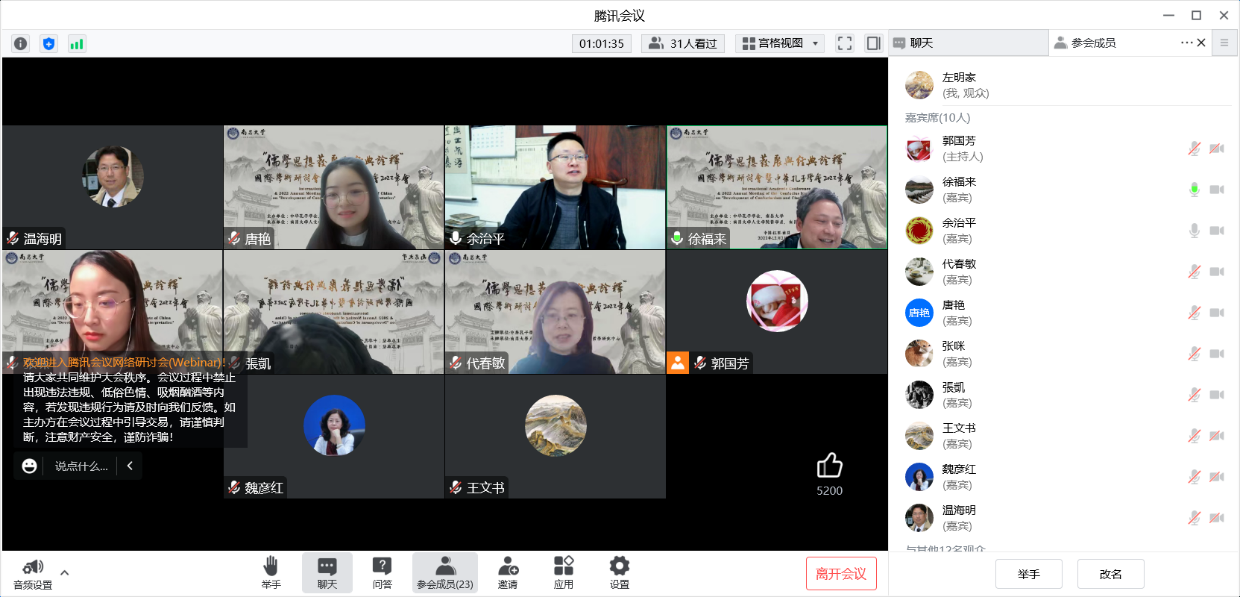Click 温海明's camera-off icon in list
The height and width of the screenshot is (597, 1240).
tap(1217, 518)
